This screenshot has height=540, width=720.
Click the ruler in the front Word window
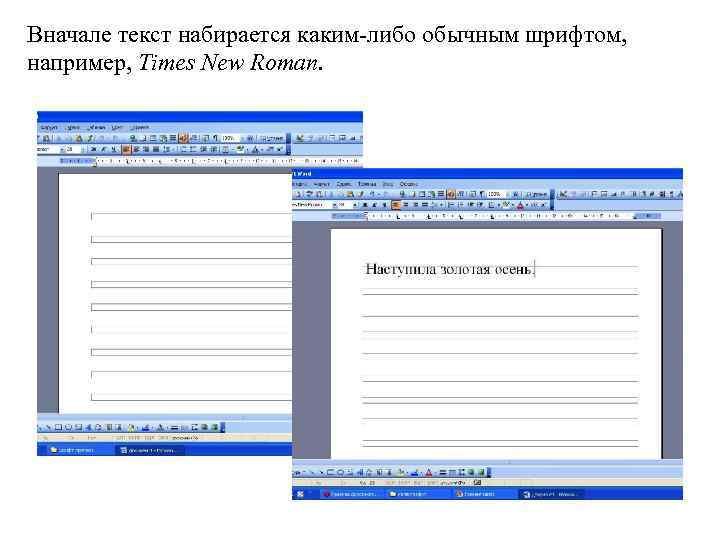click(496, 216)
